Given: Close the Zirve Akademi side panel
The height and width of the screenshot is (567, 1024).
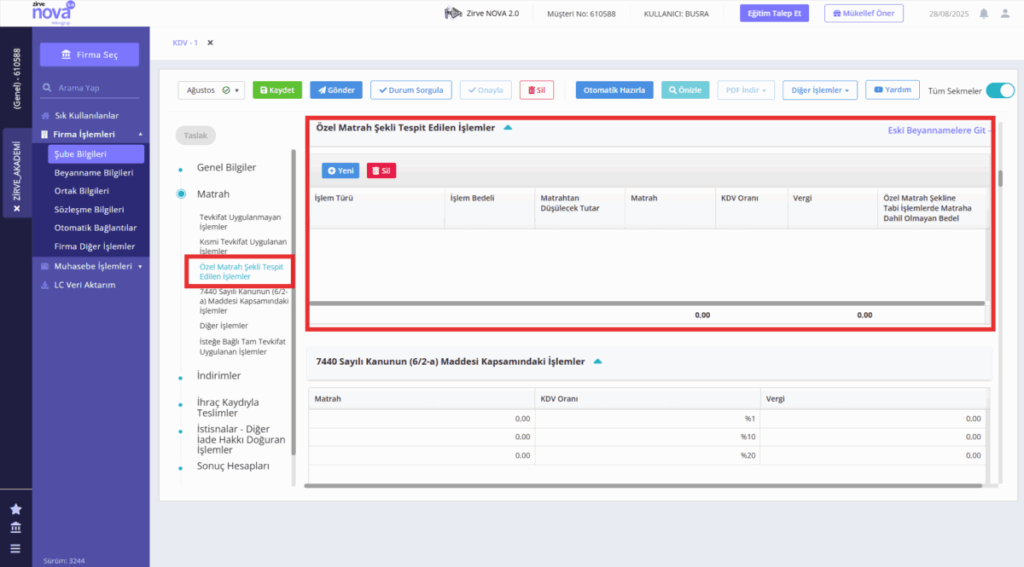Looking at the screenshot, I should pos(16,208).
